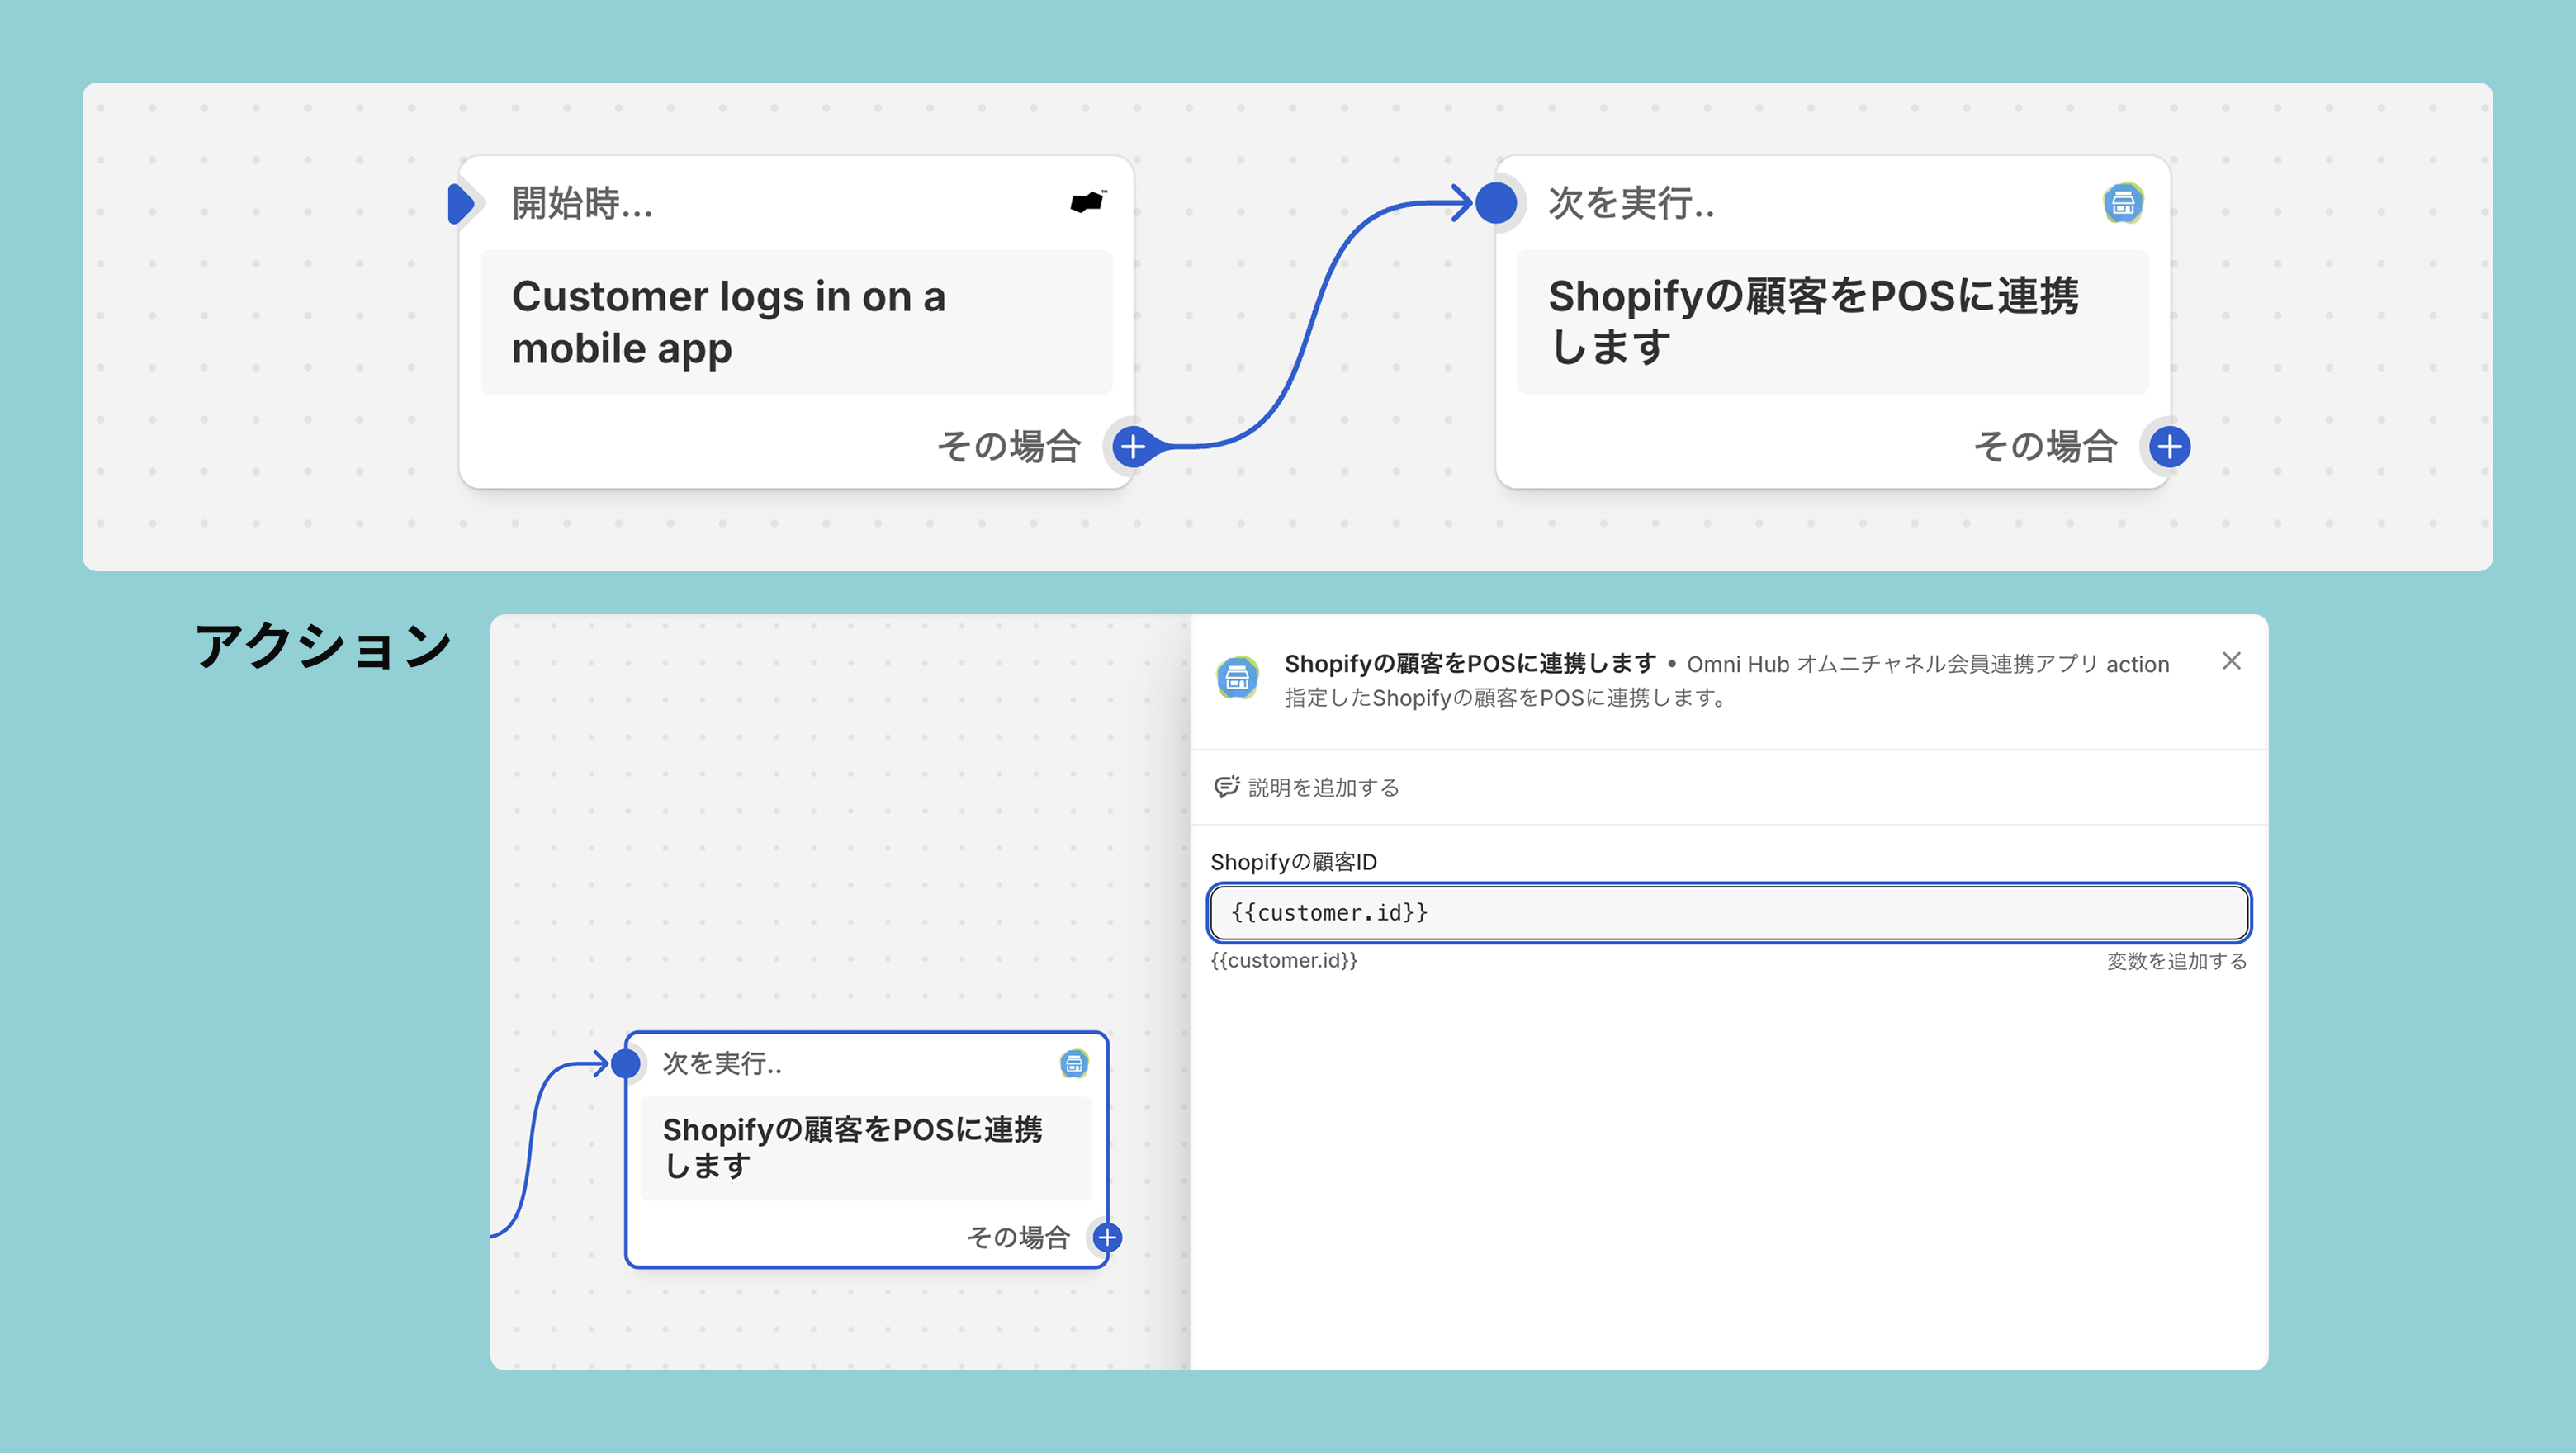Viewport: 2576px width, 1453px height.
Task: Click Omni Hub app icon on top action card
Action: tap(2122, 203)
